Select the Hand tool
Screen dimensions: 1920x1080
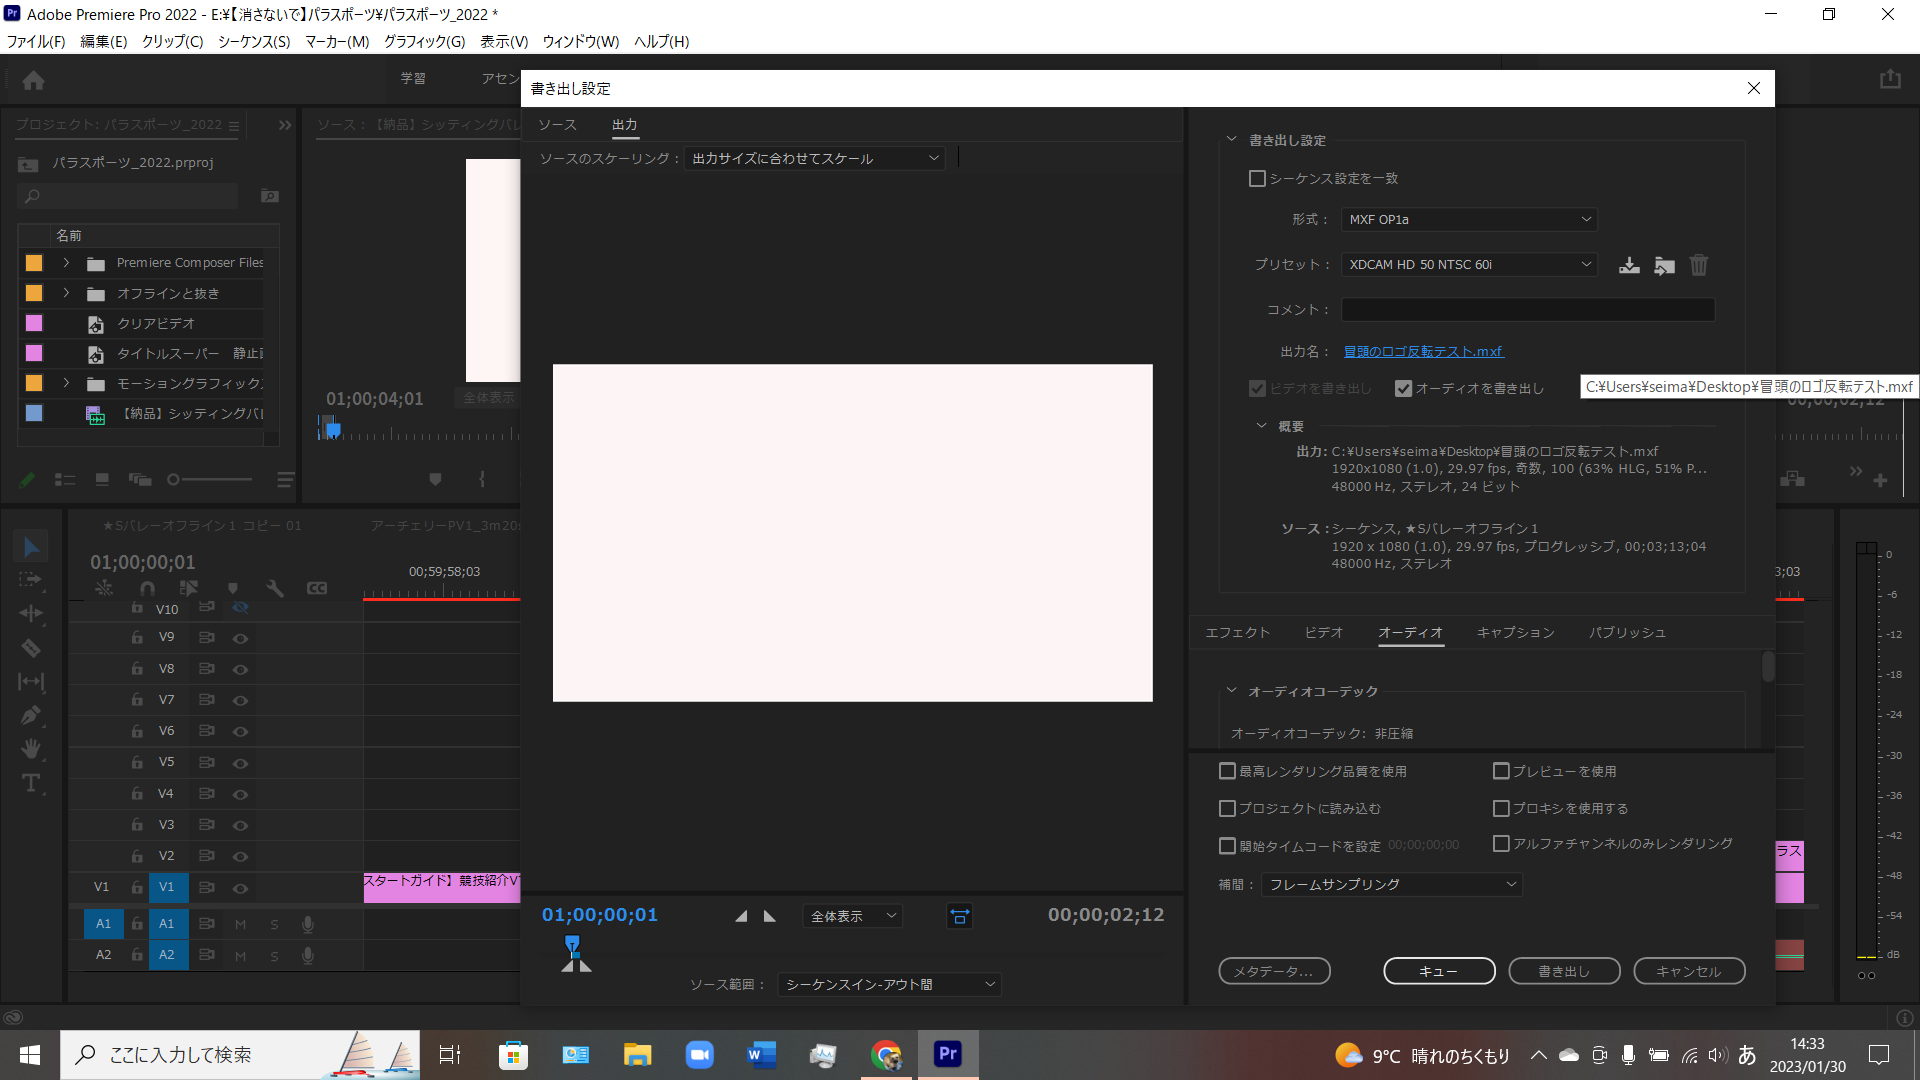31,749
